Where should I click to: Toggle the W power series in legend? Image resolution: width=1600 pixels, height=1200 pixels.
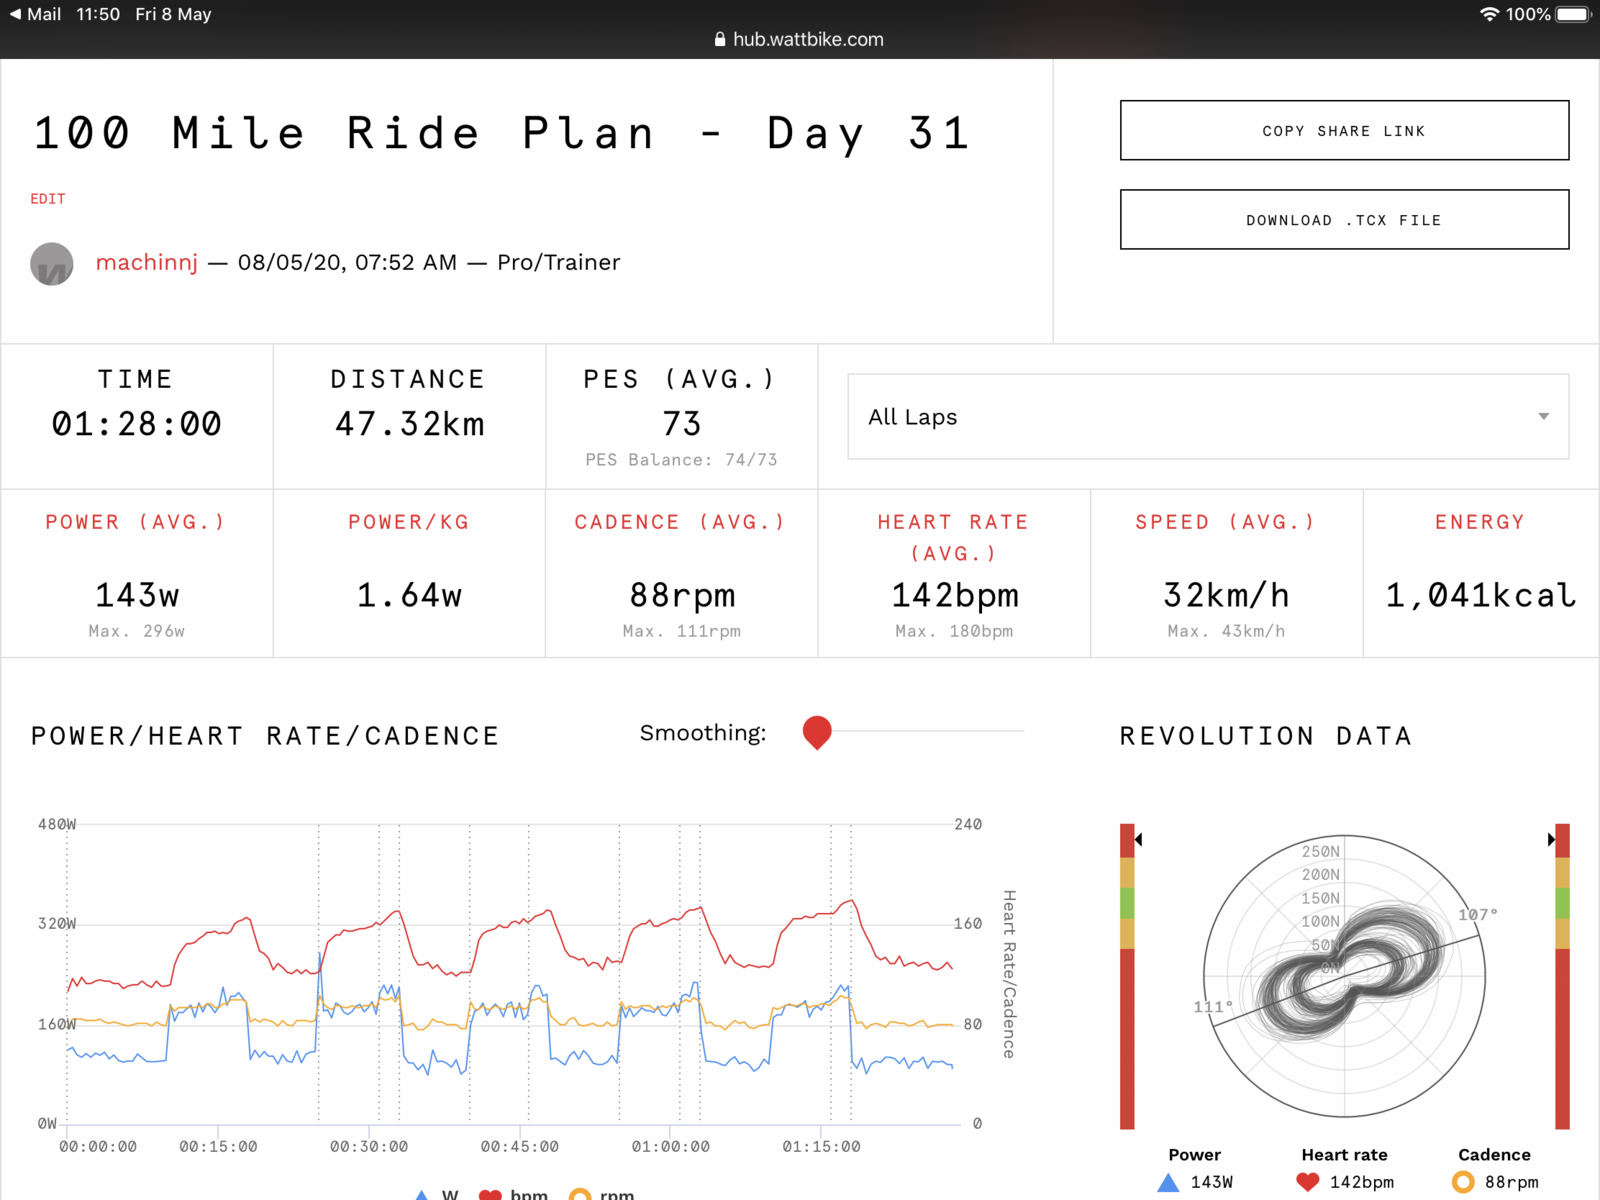coord(437,1194)
